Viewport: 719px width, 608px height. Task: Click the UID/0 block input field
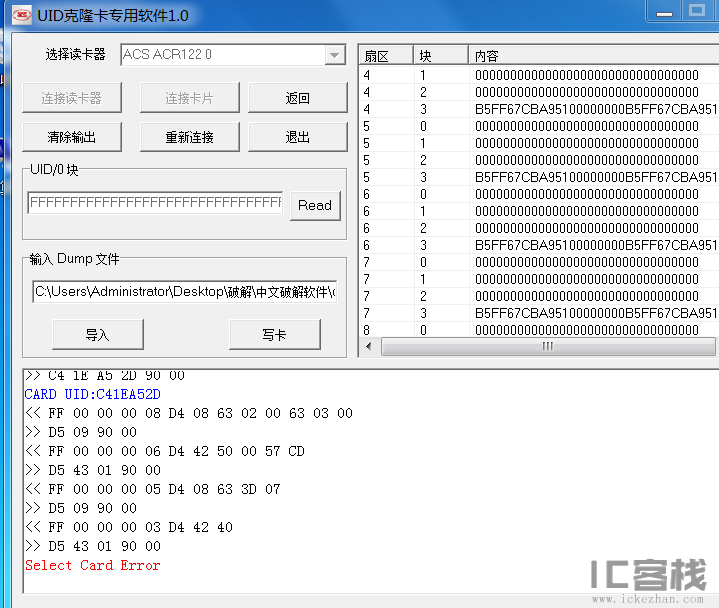(x=155, y=204)
